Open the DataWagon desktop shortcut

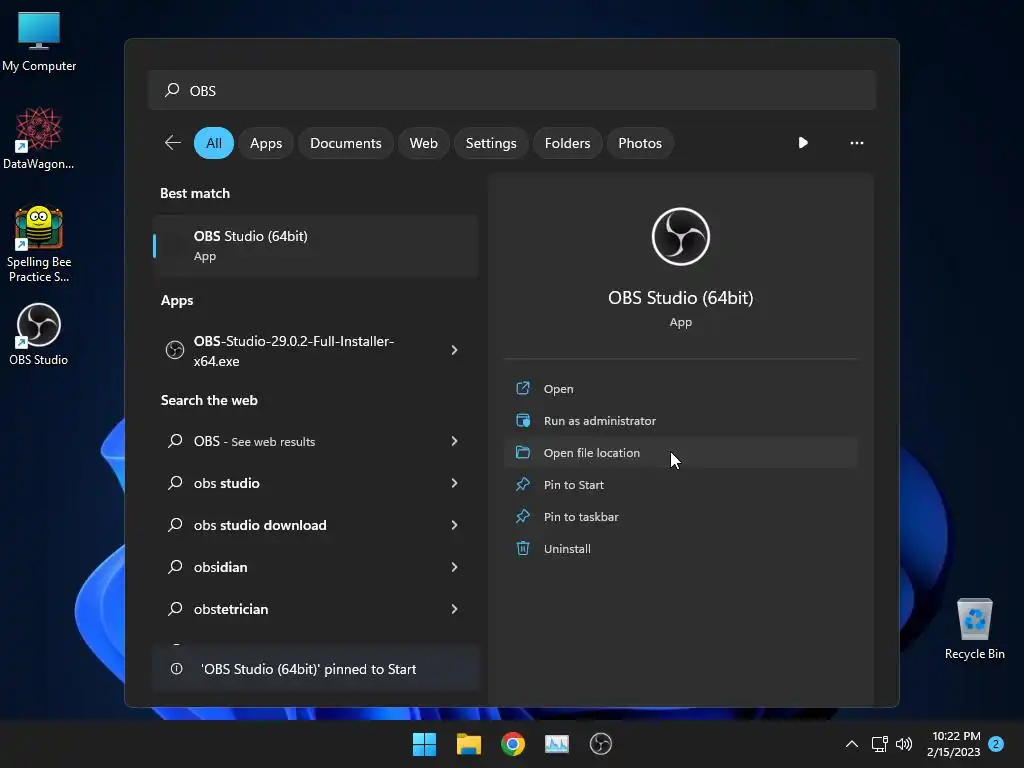pyautogui.click(x=39, y=138)
